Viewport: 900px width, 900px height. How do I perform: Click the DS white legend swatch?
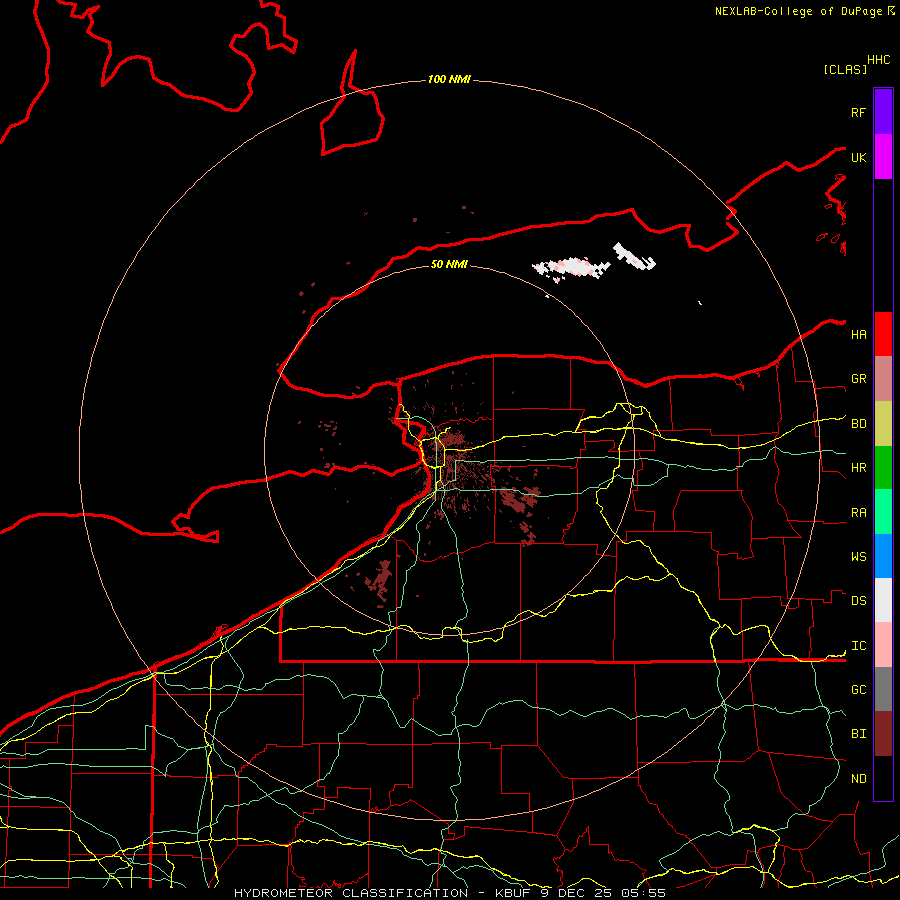[x=883, y=600]
